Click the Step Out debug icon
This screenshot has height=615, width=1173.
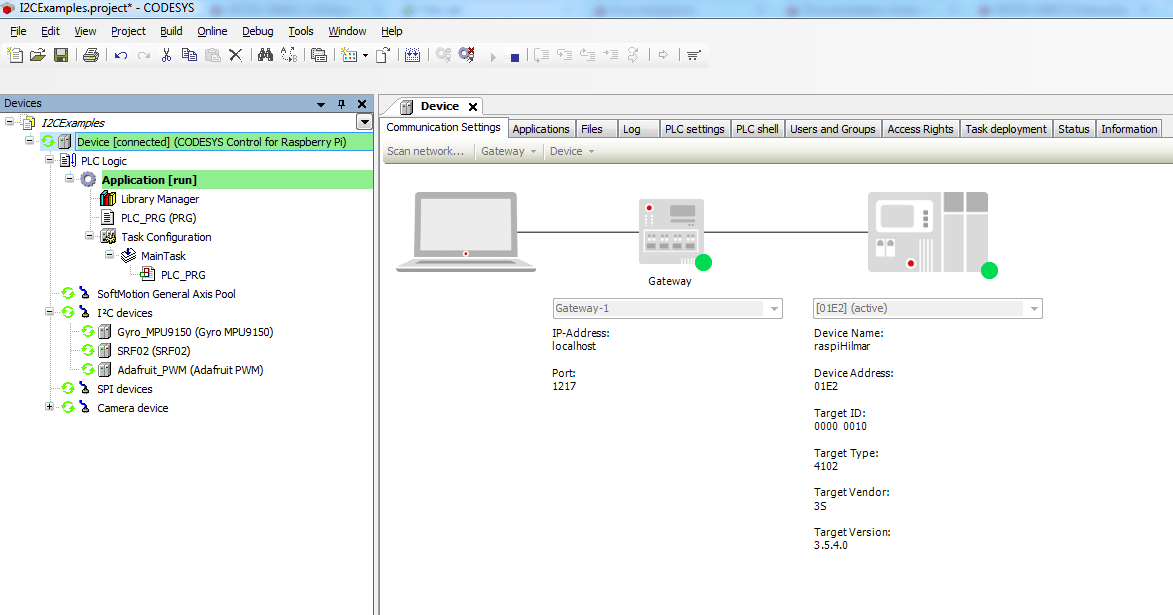587,55
